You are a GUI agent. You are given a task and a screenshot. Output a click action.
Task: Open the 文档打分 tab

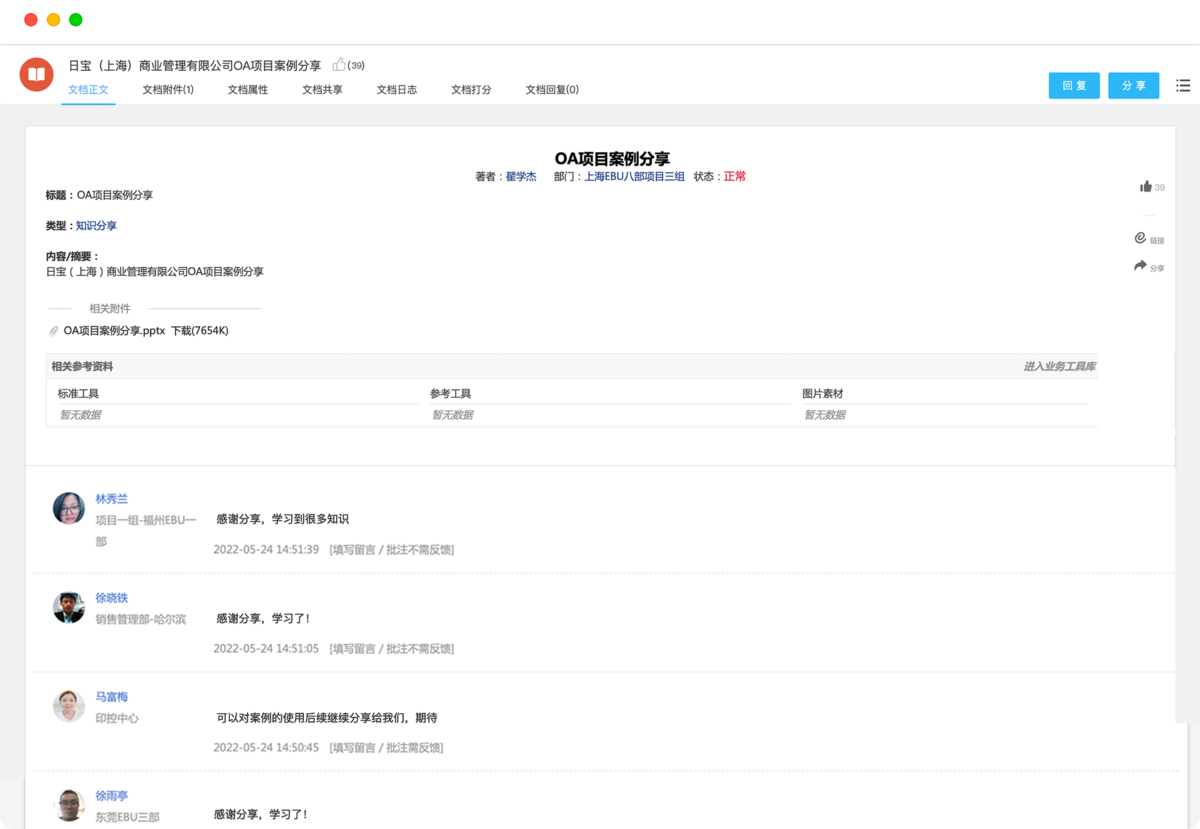pos(471,89)
